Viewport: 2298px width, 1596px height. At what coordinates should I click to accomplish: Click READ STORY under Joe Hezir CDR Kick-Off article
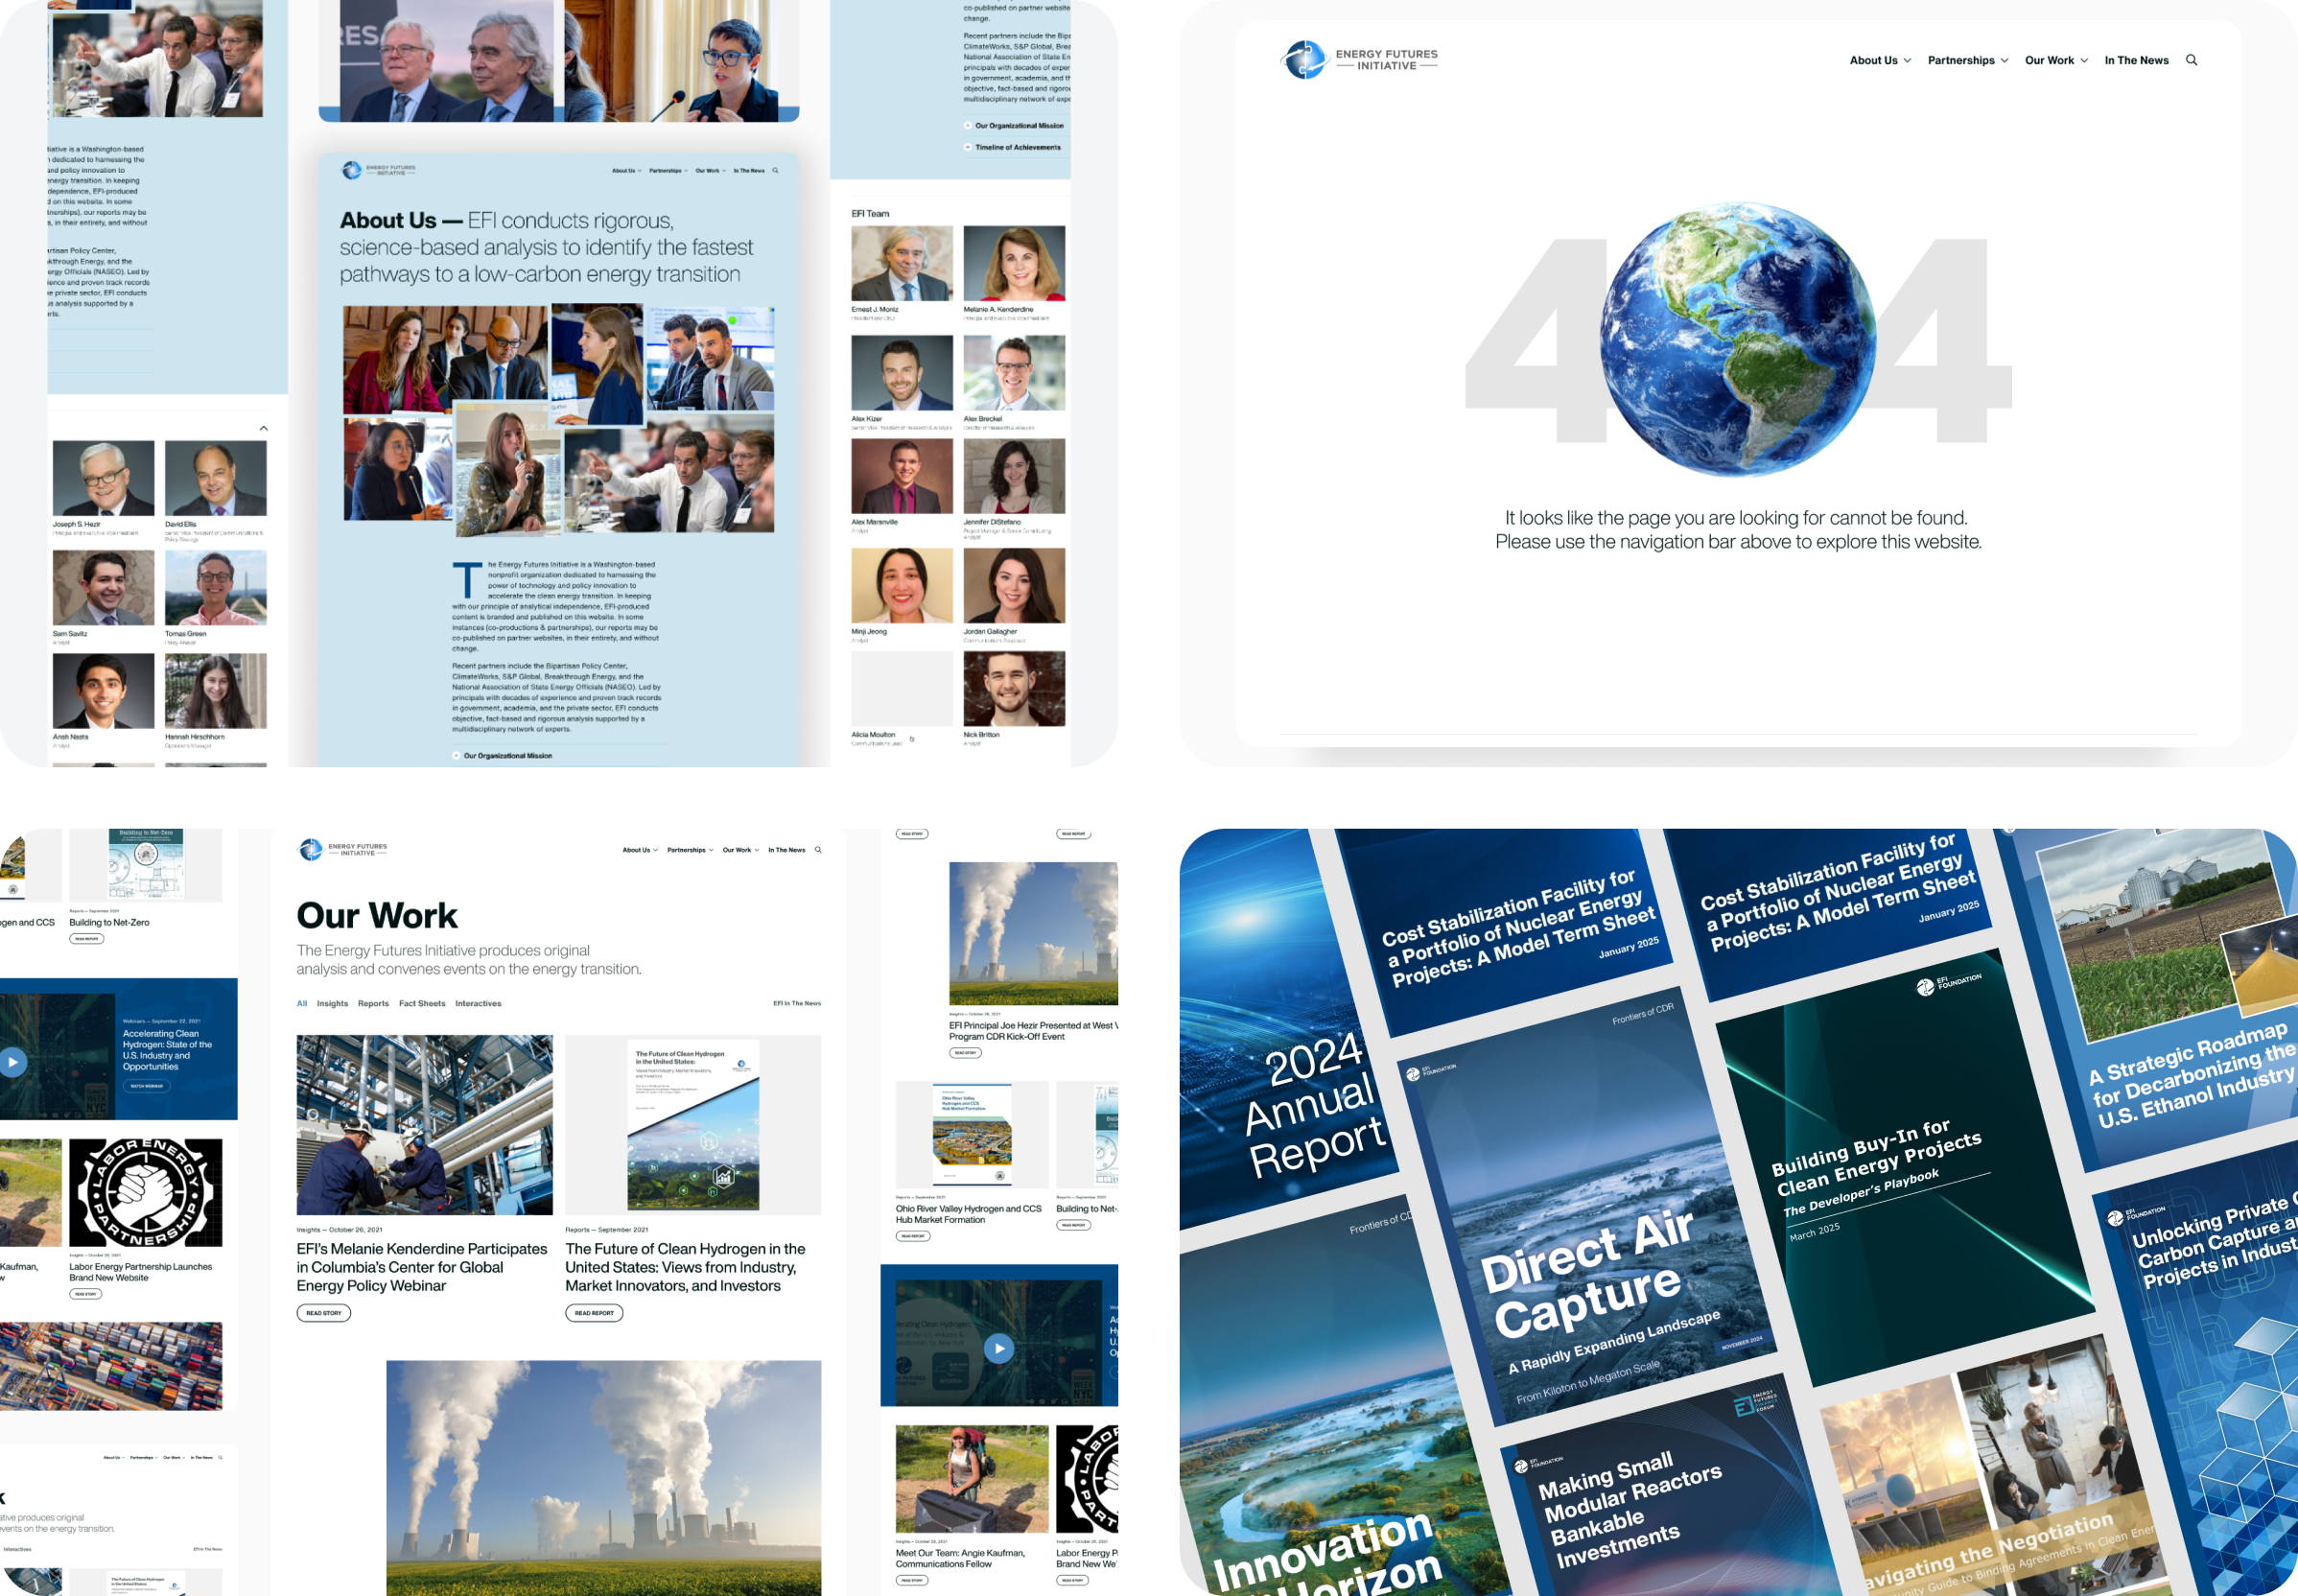click(x=965, y=1053)
